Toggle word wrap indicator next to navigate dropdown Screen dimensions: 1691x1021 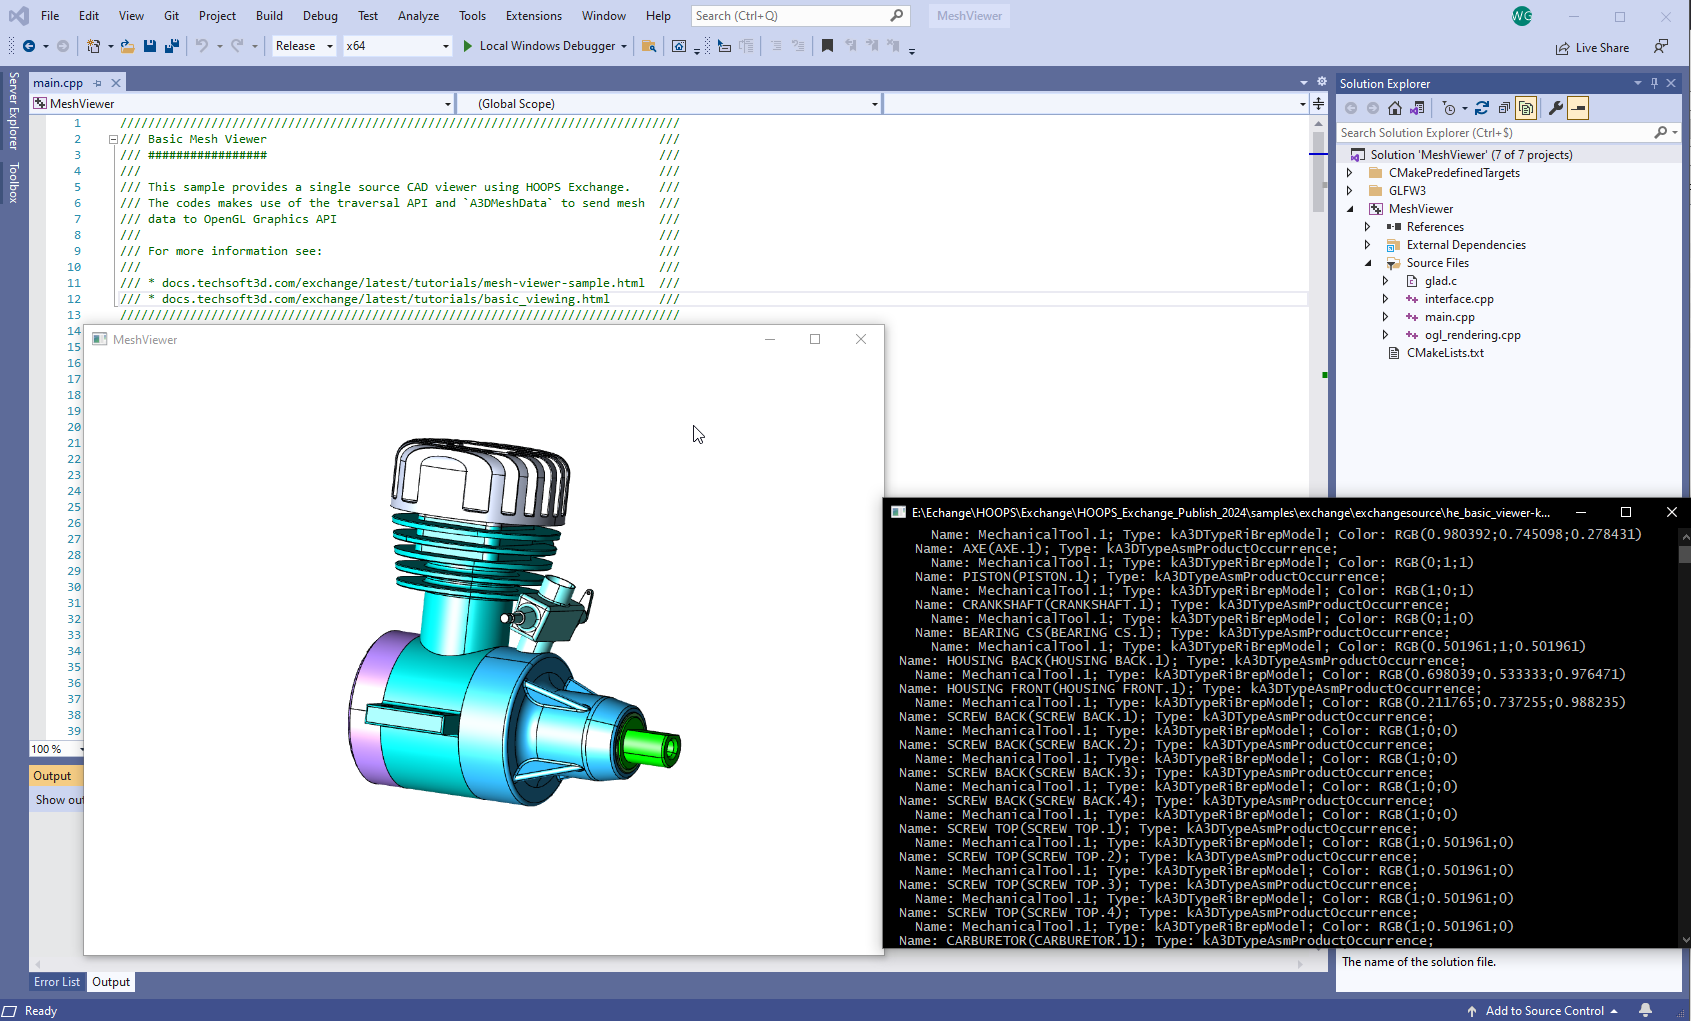click(1318, 104)
